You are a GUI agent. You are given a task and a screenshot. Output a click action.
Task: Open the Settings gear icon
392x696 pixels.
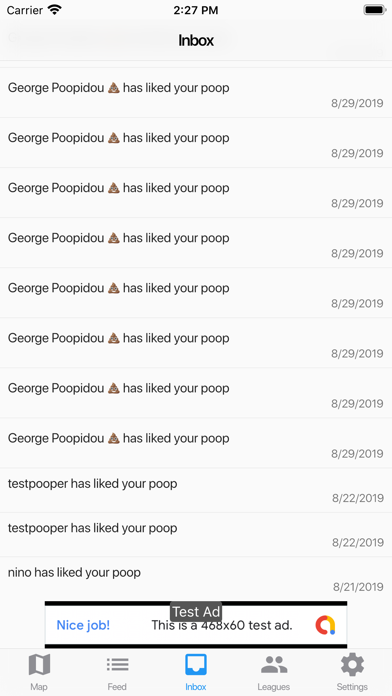pos(352,664)
